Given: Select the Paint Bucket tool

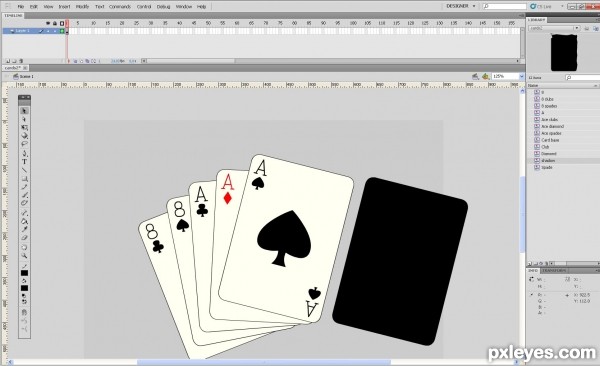Looking at the screenshot, I should (24, 221).
